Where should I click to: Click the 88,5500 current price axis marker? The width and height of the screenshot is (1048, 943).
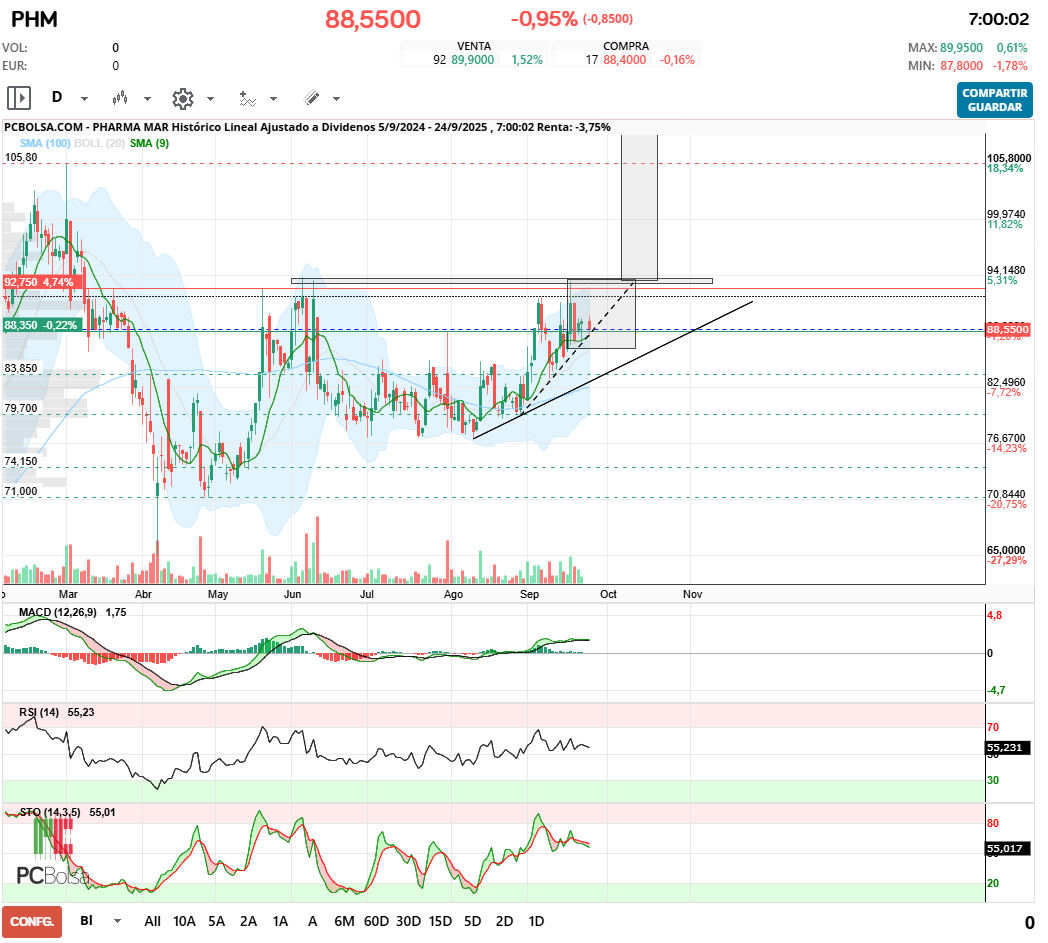coord(1008,329)
